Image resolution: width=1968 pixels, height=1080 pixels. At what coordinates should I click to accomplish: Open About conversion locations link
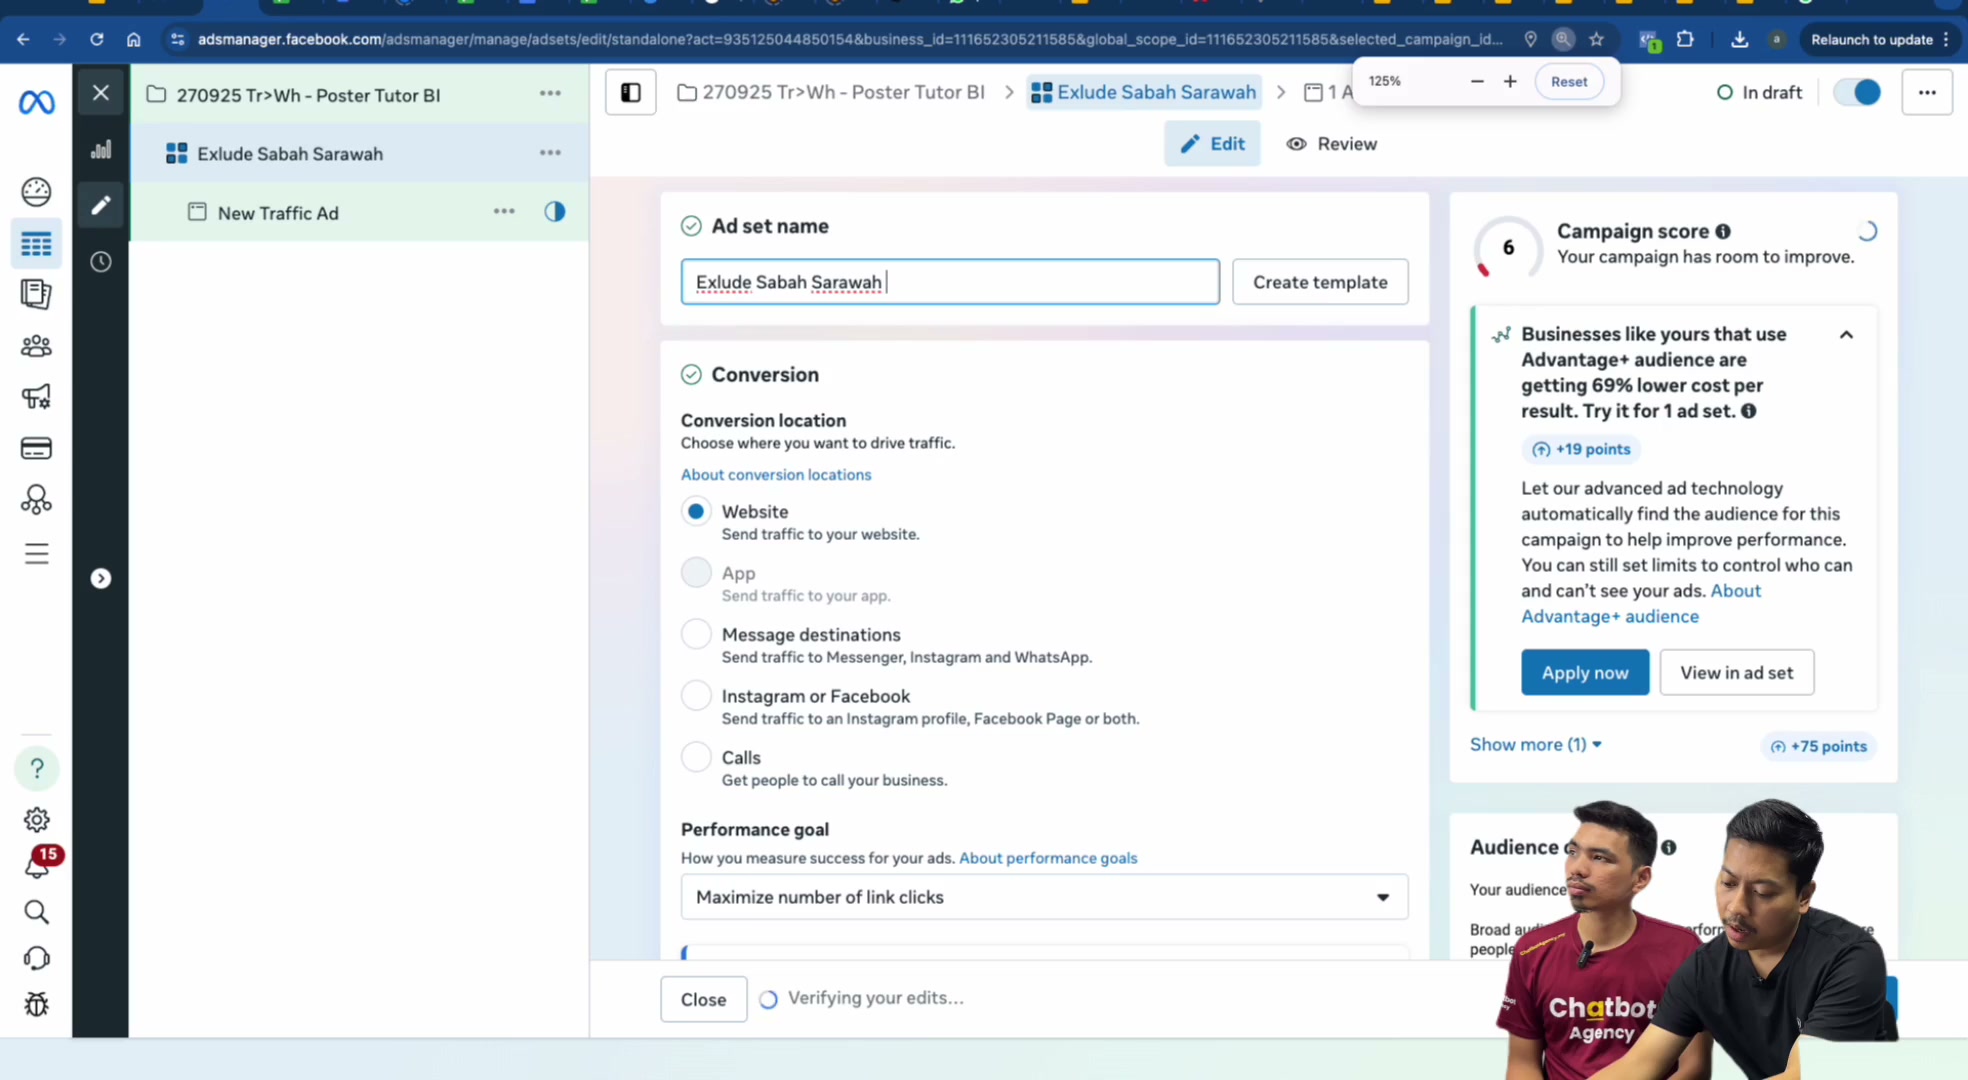coord(776,475)
